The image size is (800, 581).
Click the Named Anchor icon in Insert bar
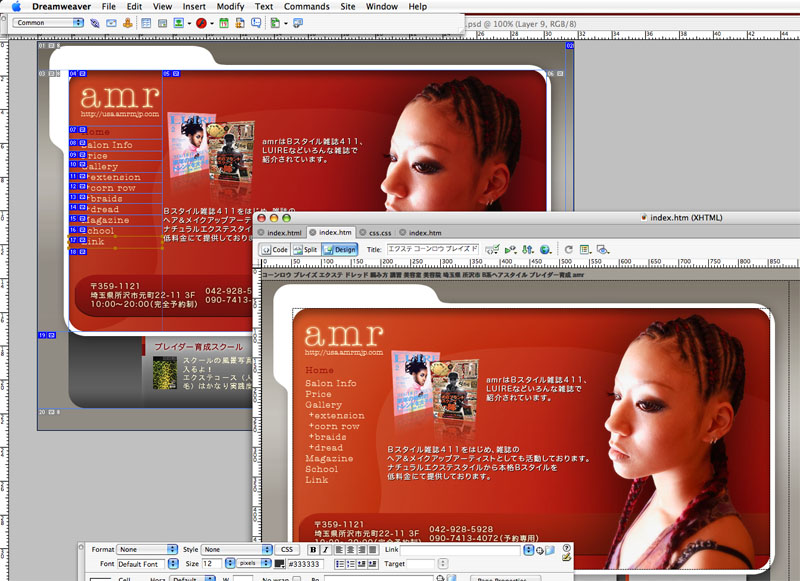click(128, 23)
